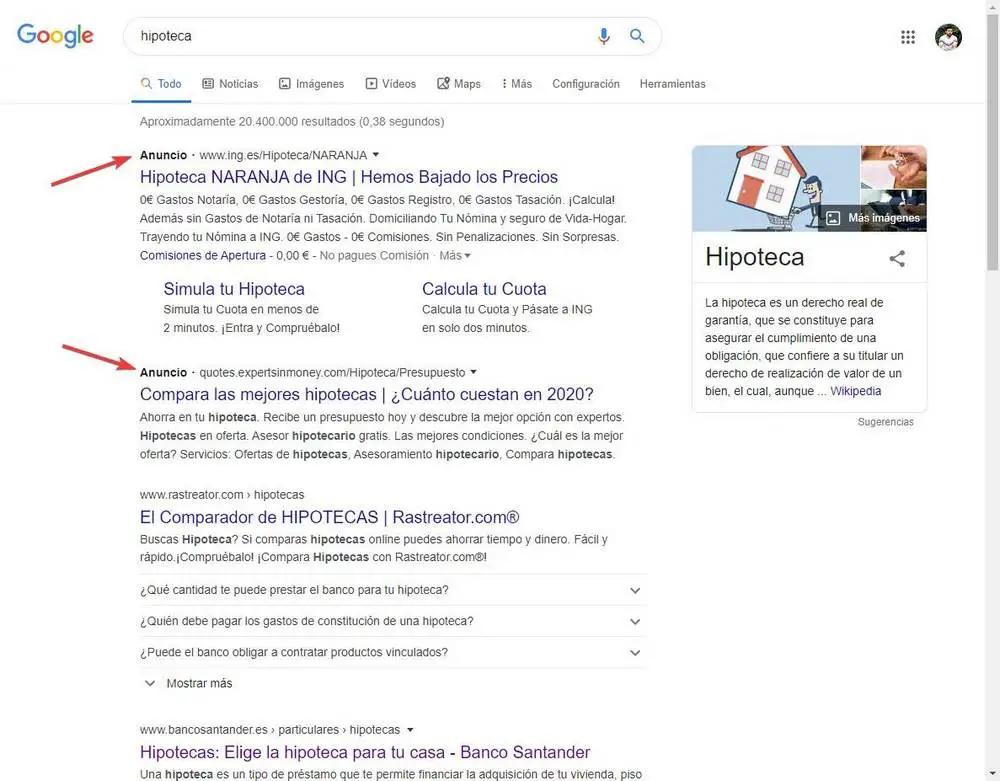Image resolution: width=1000 pixels, height=781 pixels.
Task: Open dropdown arrow next to ing.es URL
Action: point(376,155)
